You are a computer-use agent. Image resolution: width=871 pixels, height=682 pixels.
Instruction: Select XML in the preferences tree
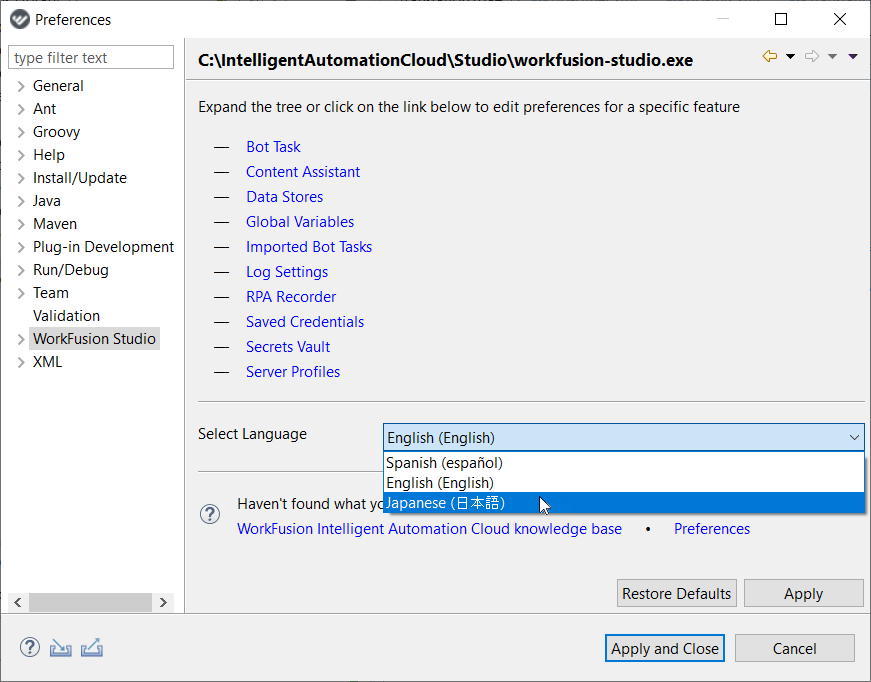47,362
